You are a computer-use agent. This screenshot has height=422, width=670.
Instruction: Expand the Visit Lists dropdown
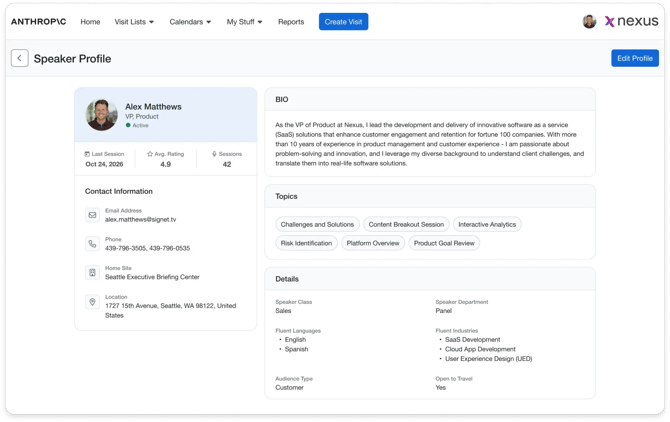tap(134, 21)
